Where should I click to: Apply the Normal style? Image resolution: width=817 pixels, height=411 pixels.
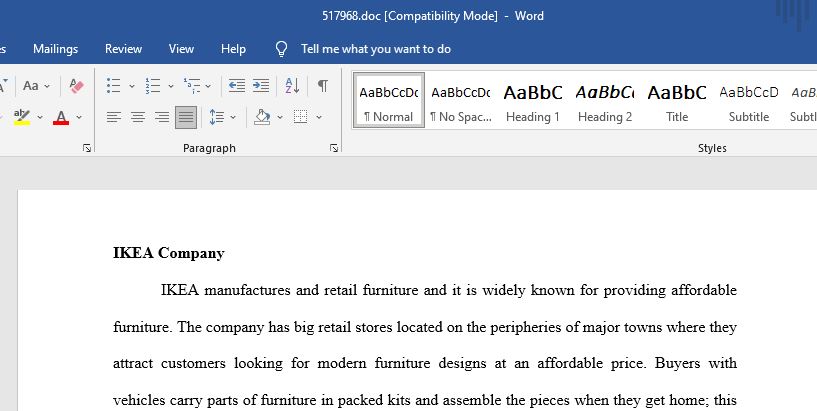(389, 101)
